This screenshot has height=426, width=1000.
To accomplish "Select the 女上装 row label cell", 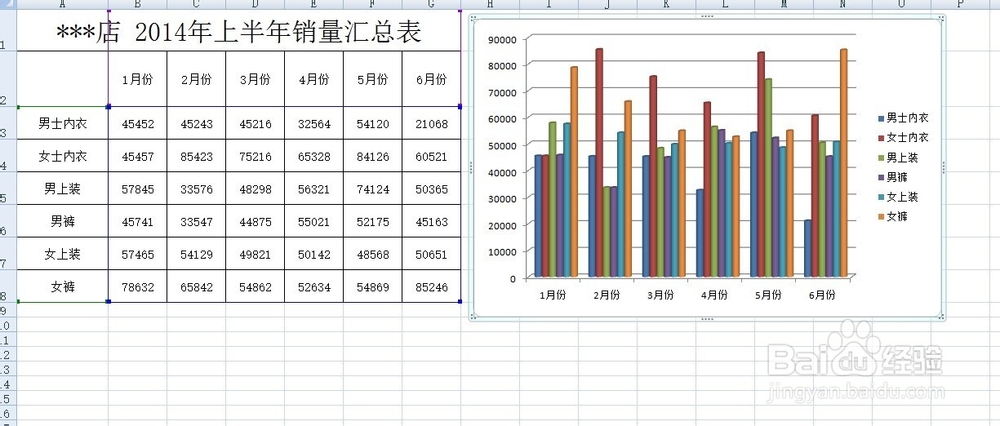I will coord(63,254).
